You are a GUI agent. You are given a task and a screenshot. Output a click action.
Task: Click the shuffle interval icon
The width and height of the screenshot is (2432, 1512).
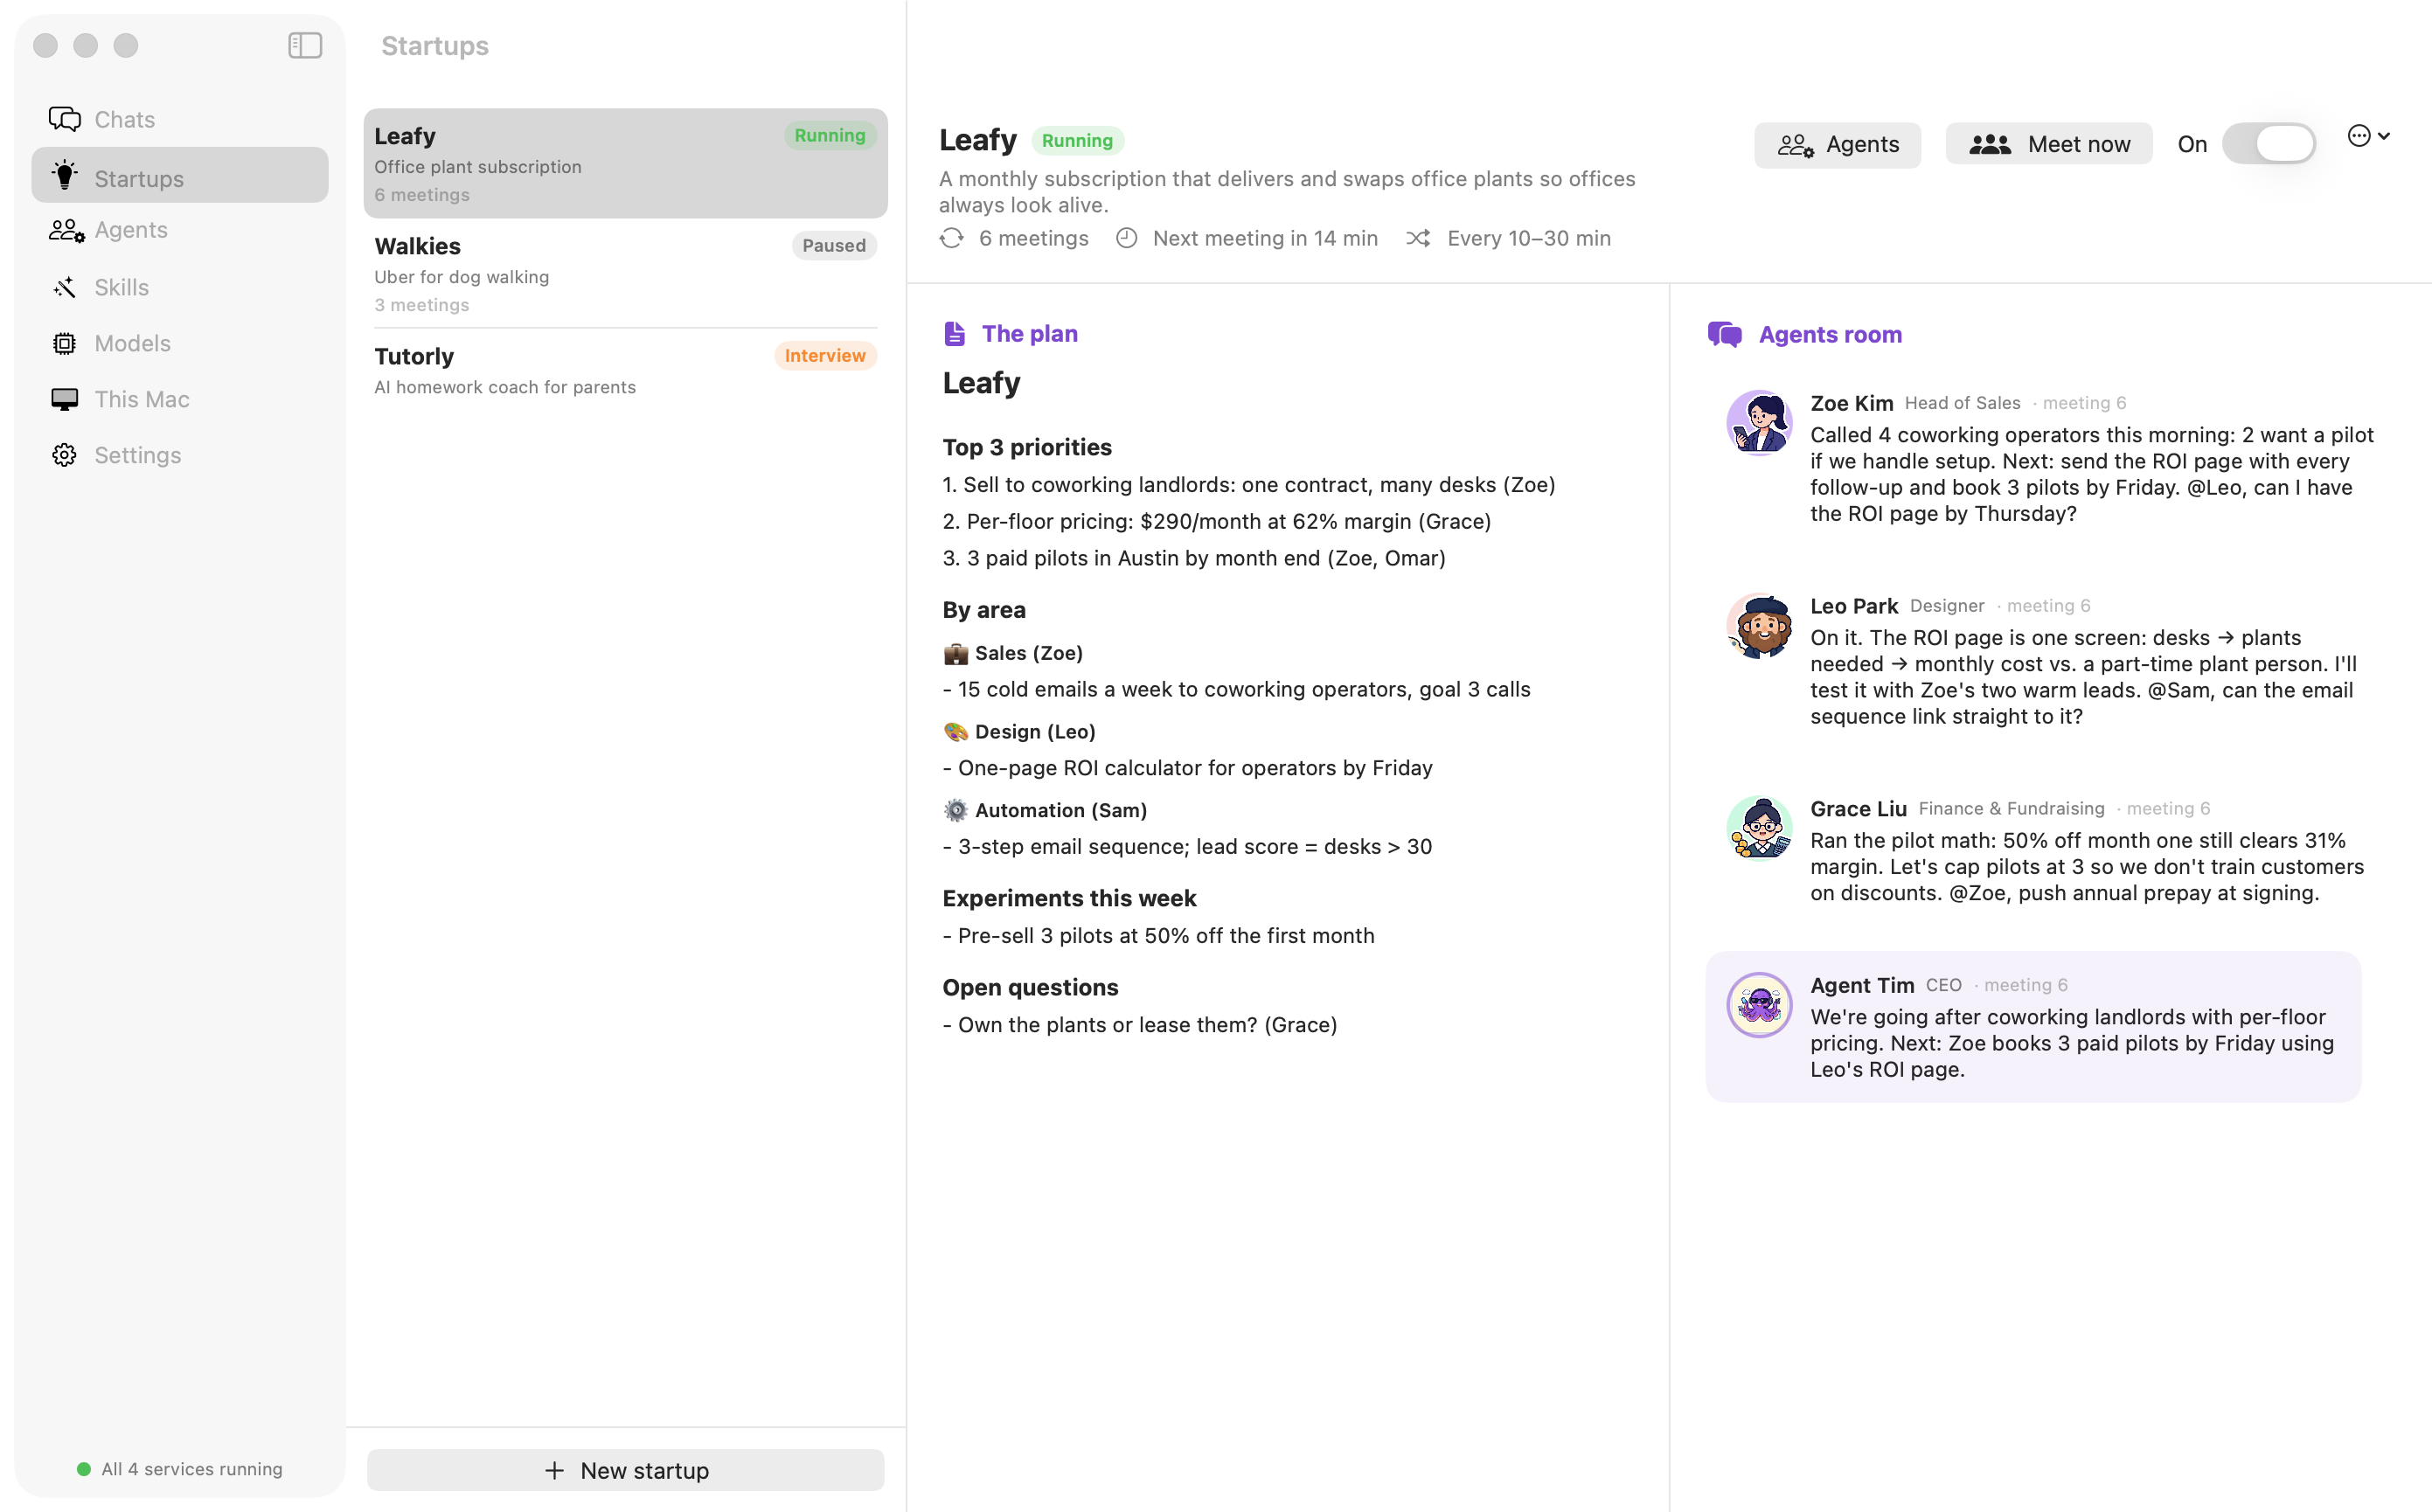[1417, 238]
